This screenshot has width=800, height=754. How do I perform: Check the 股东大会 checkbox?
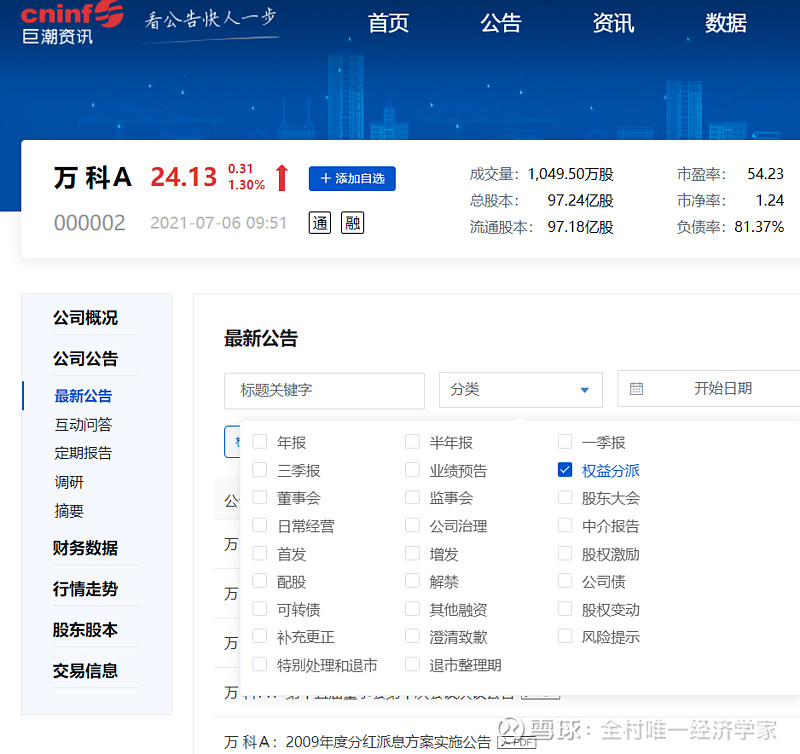(565, 497)
